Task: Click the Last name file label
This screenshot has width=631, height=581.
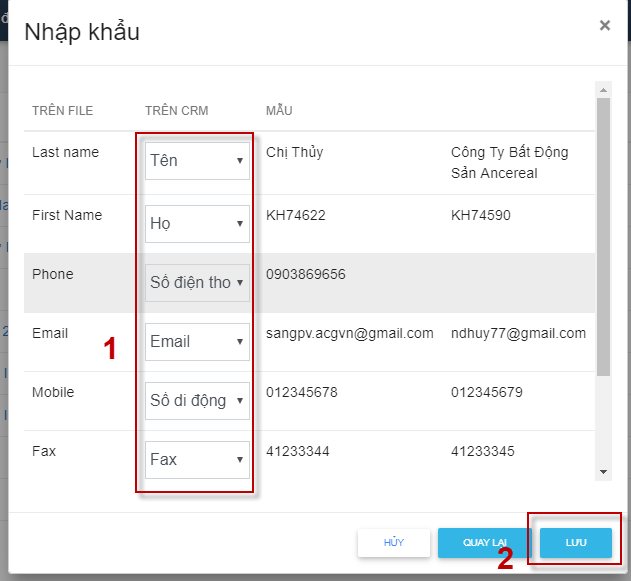Action: (65, 152)
